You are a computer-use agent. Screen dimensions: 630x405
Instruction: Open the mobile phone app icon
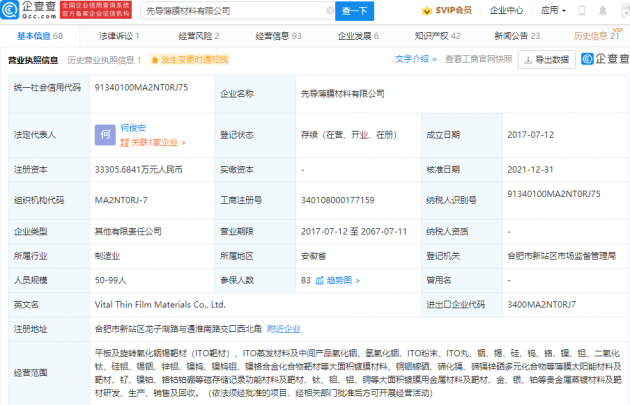coord(581,11)
